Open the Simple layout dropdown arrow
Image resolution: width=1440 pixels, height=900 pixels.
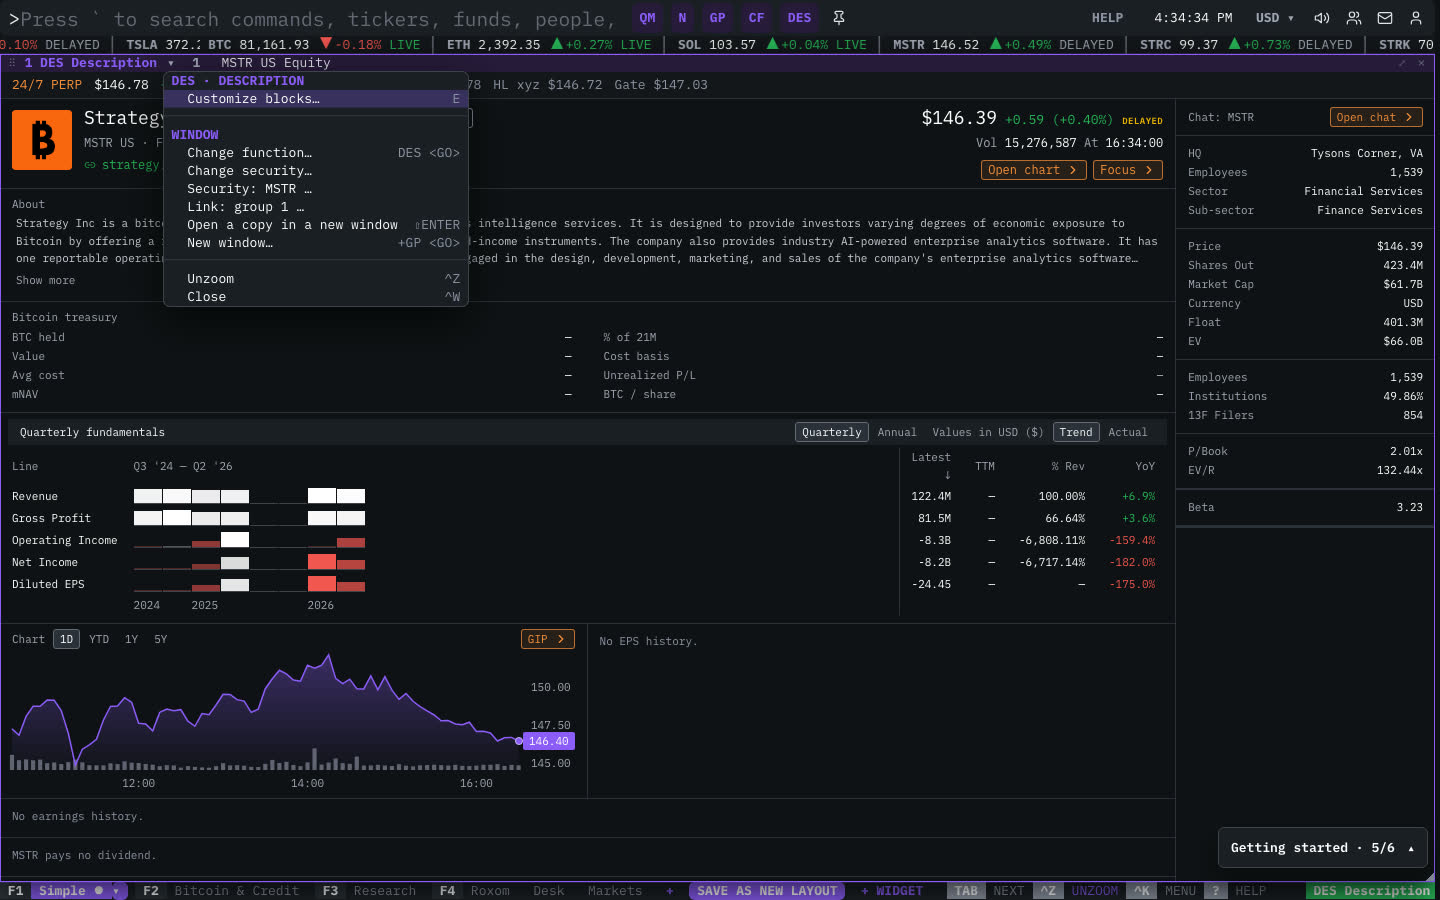coord(116,891)
